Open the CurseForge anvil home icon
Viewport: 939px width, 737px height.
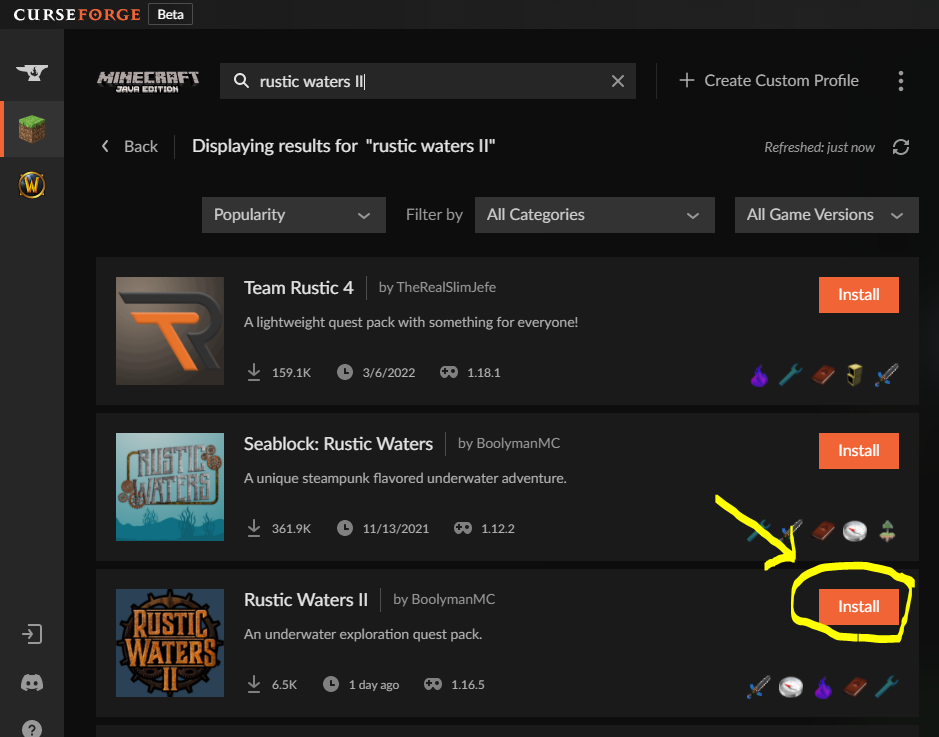point(32,73)
